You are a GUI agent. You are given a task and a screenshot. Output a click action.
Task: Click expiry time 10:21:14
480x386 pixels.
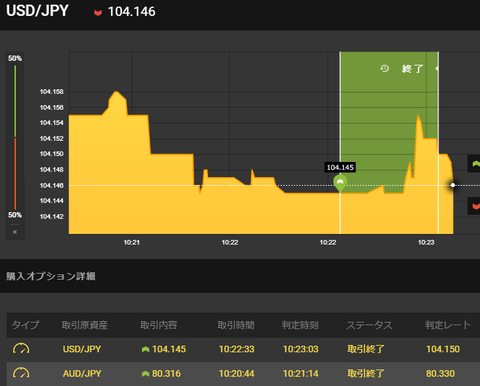pos(301,374)
